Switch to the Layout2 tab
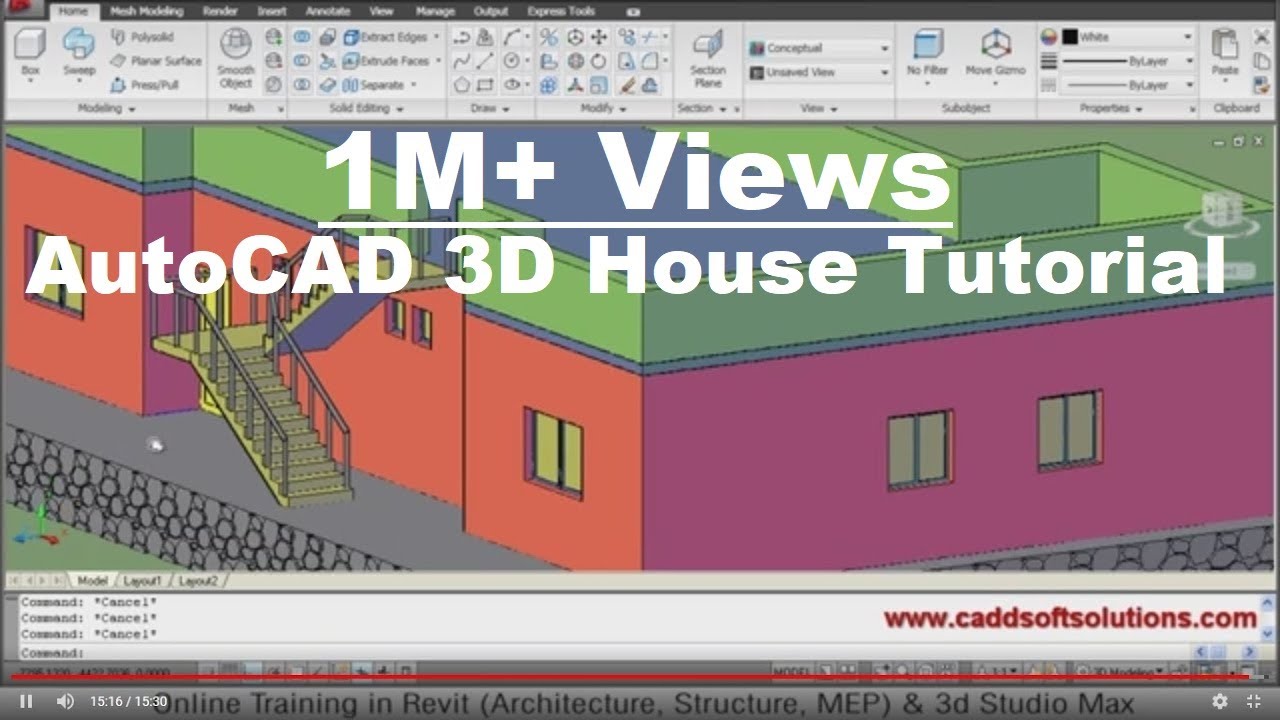 pos(198,580)
